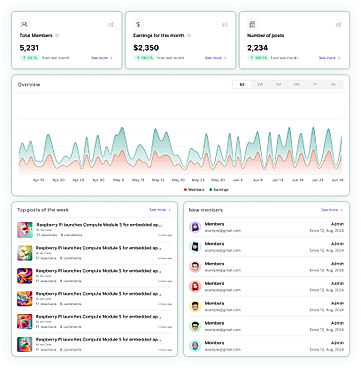
Task: Click the Jun 14 axis label
Action: [x=277, y=180]
